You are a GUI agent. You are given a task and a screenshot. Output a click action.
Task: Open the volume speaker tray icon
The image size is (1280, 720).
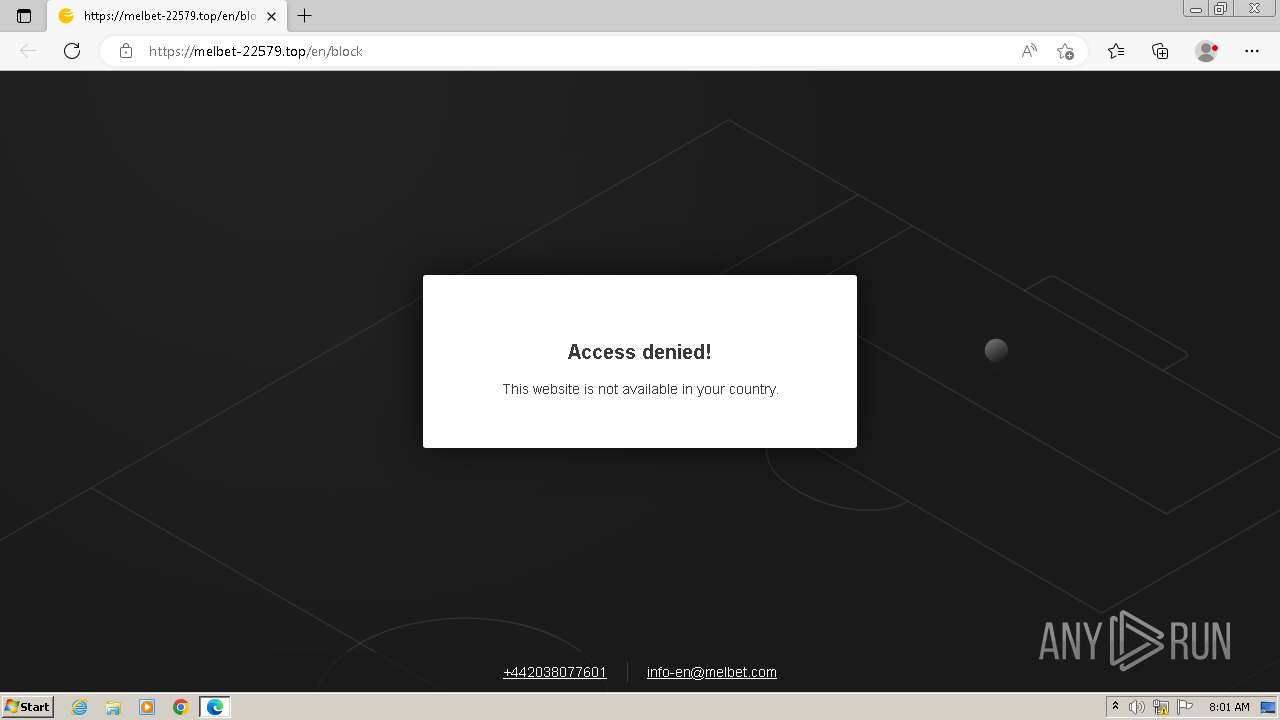1137,707
